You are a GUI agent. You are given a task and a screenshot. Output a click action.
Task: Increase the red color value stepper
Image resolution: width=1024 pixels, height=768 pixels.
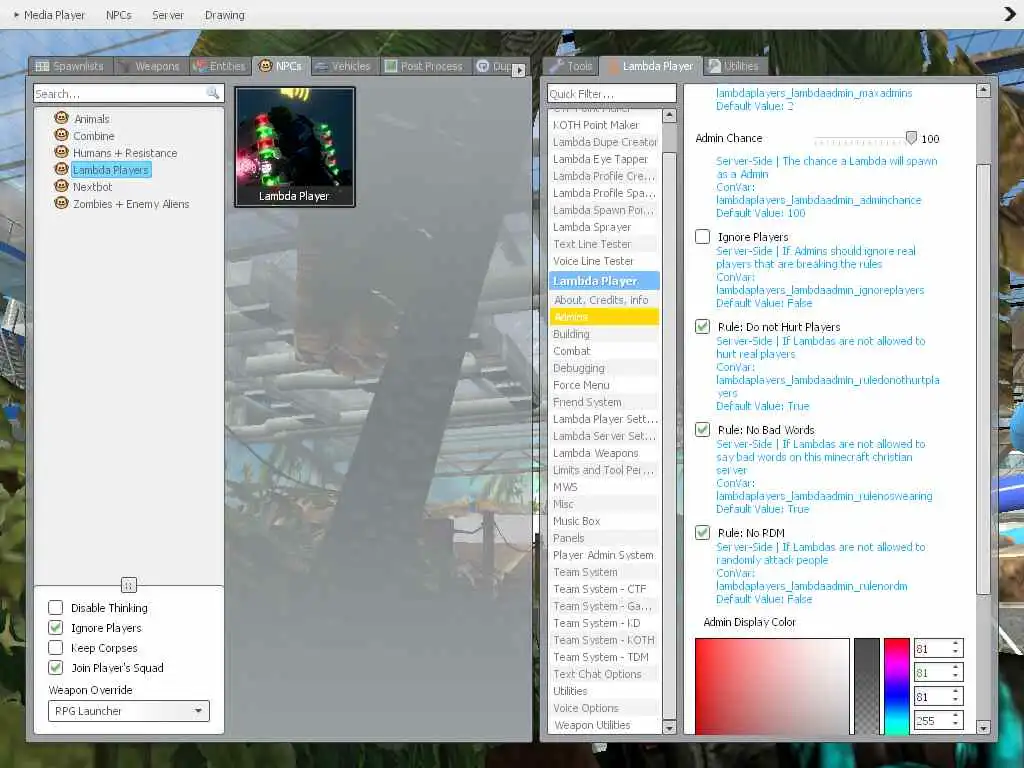point(955,643)
